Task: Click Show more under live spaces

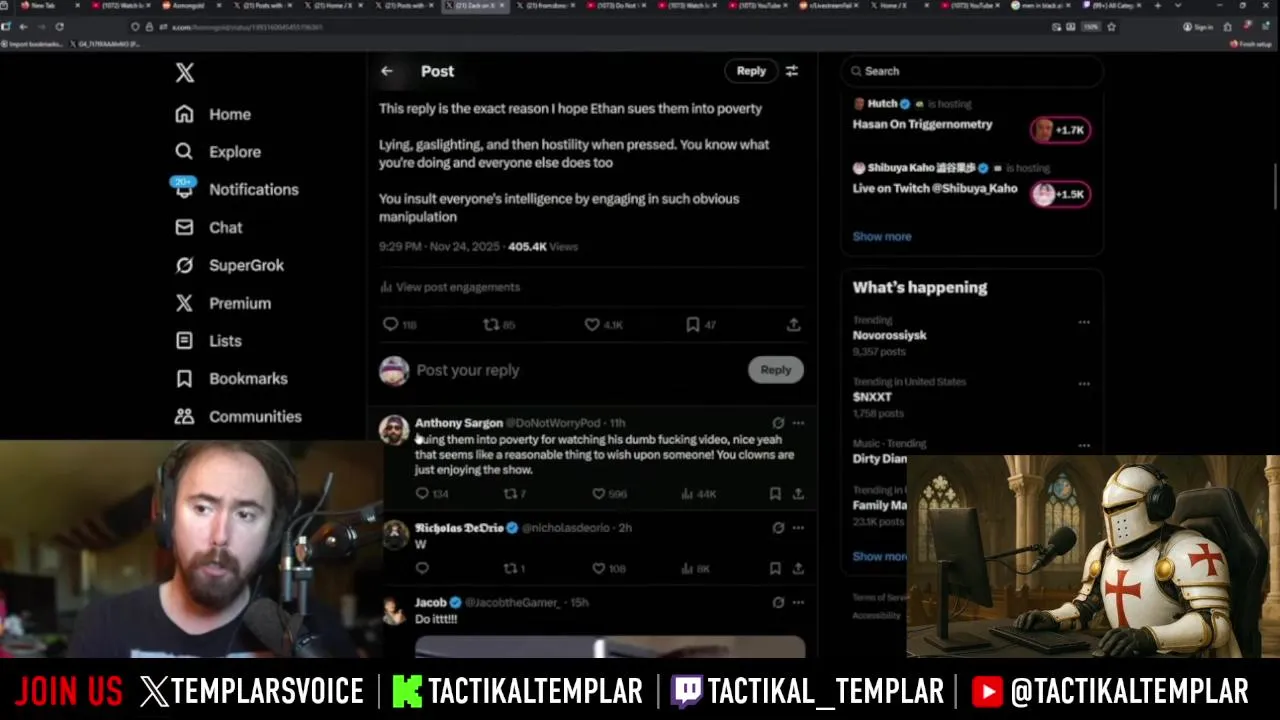Action: click(x=882, y=236)
